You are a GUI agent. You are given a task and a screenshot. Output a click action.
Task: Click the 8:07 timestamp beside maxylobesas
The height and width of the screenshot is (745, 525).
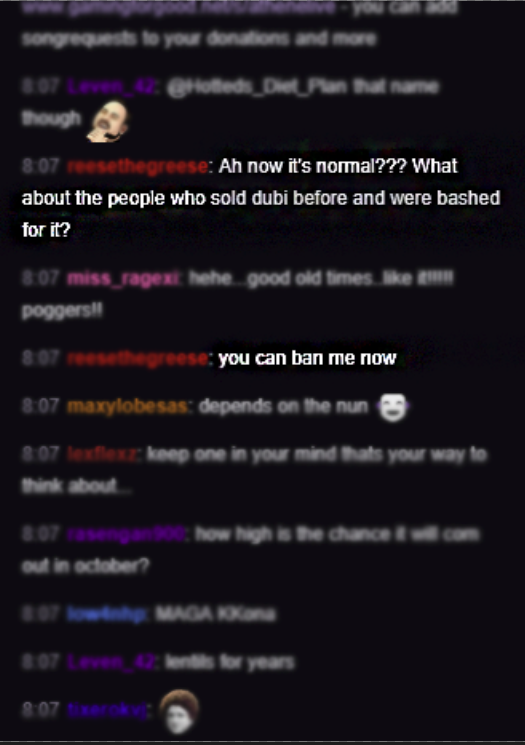coord(41,407)
